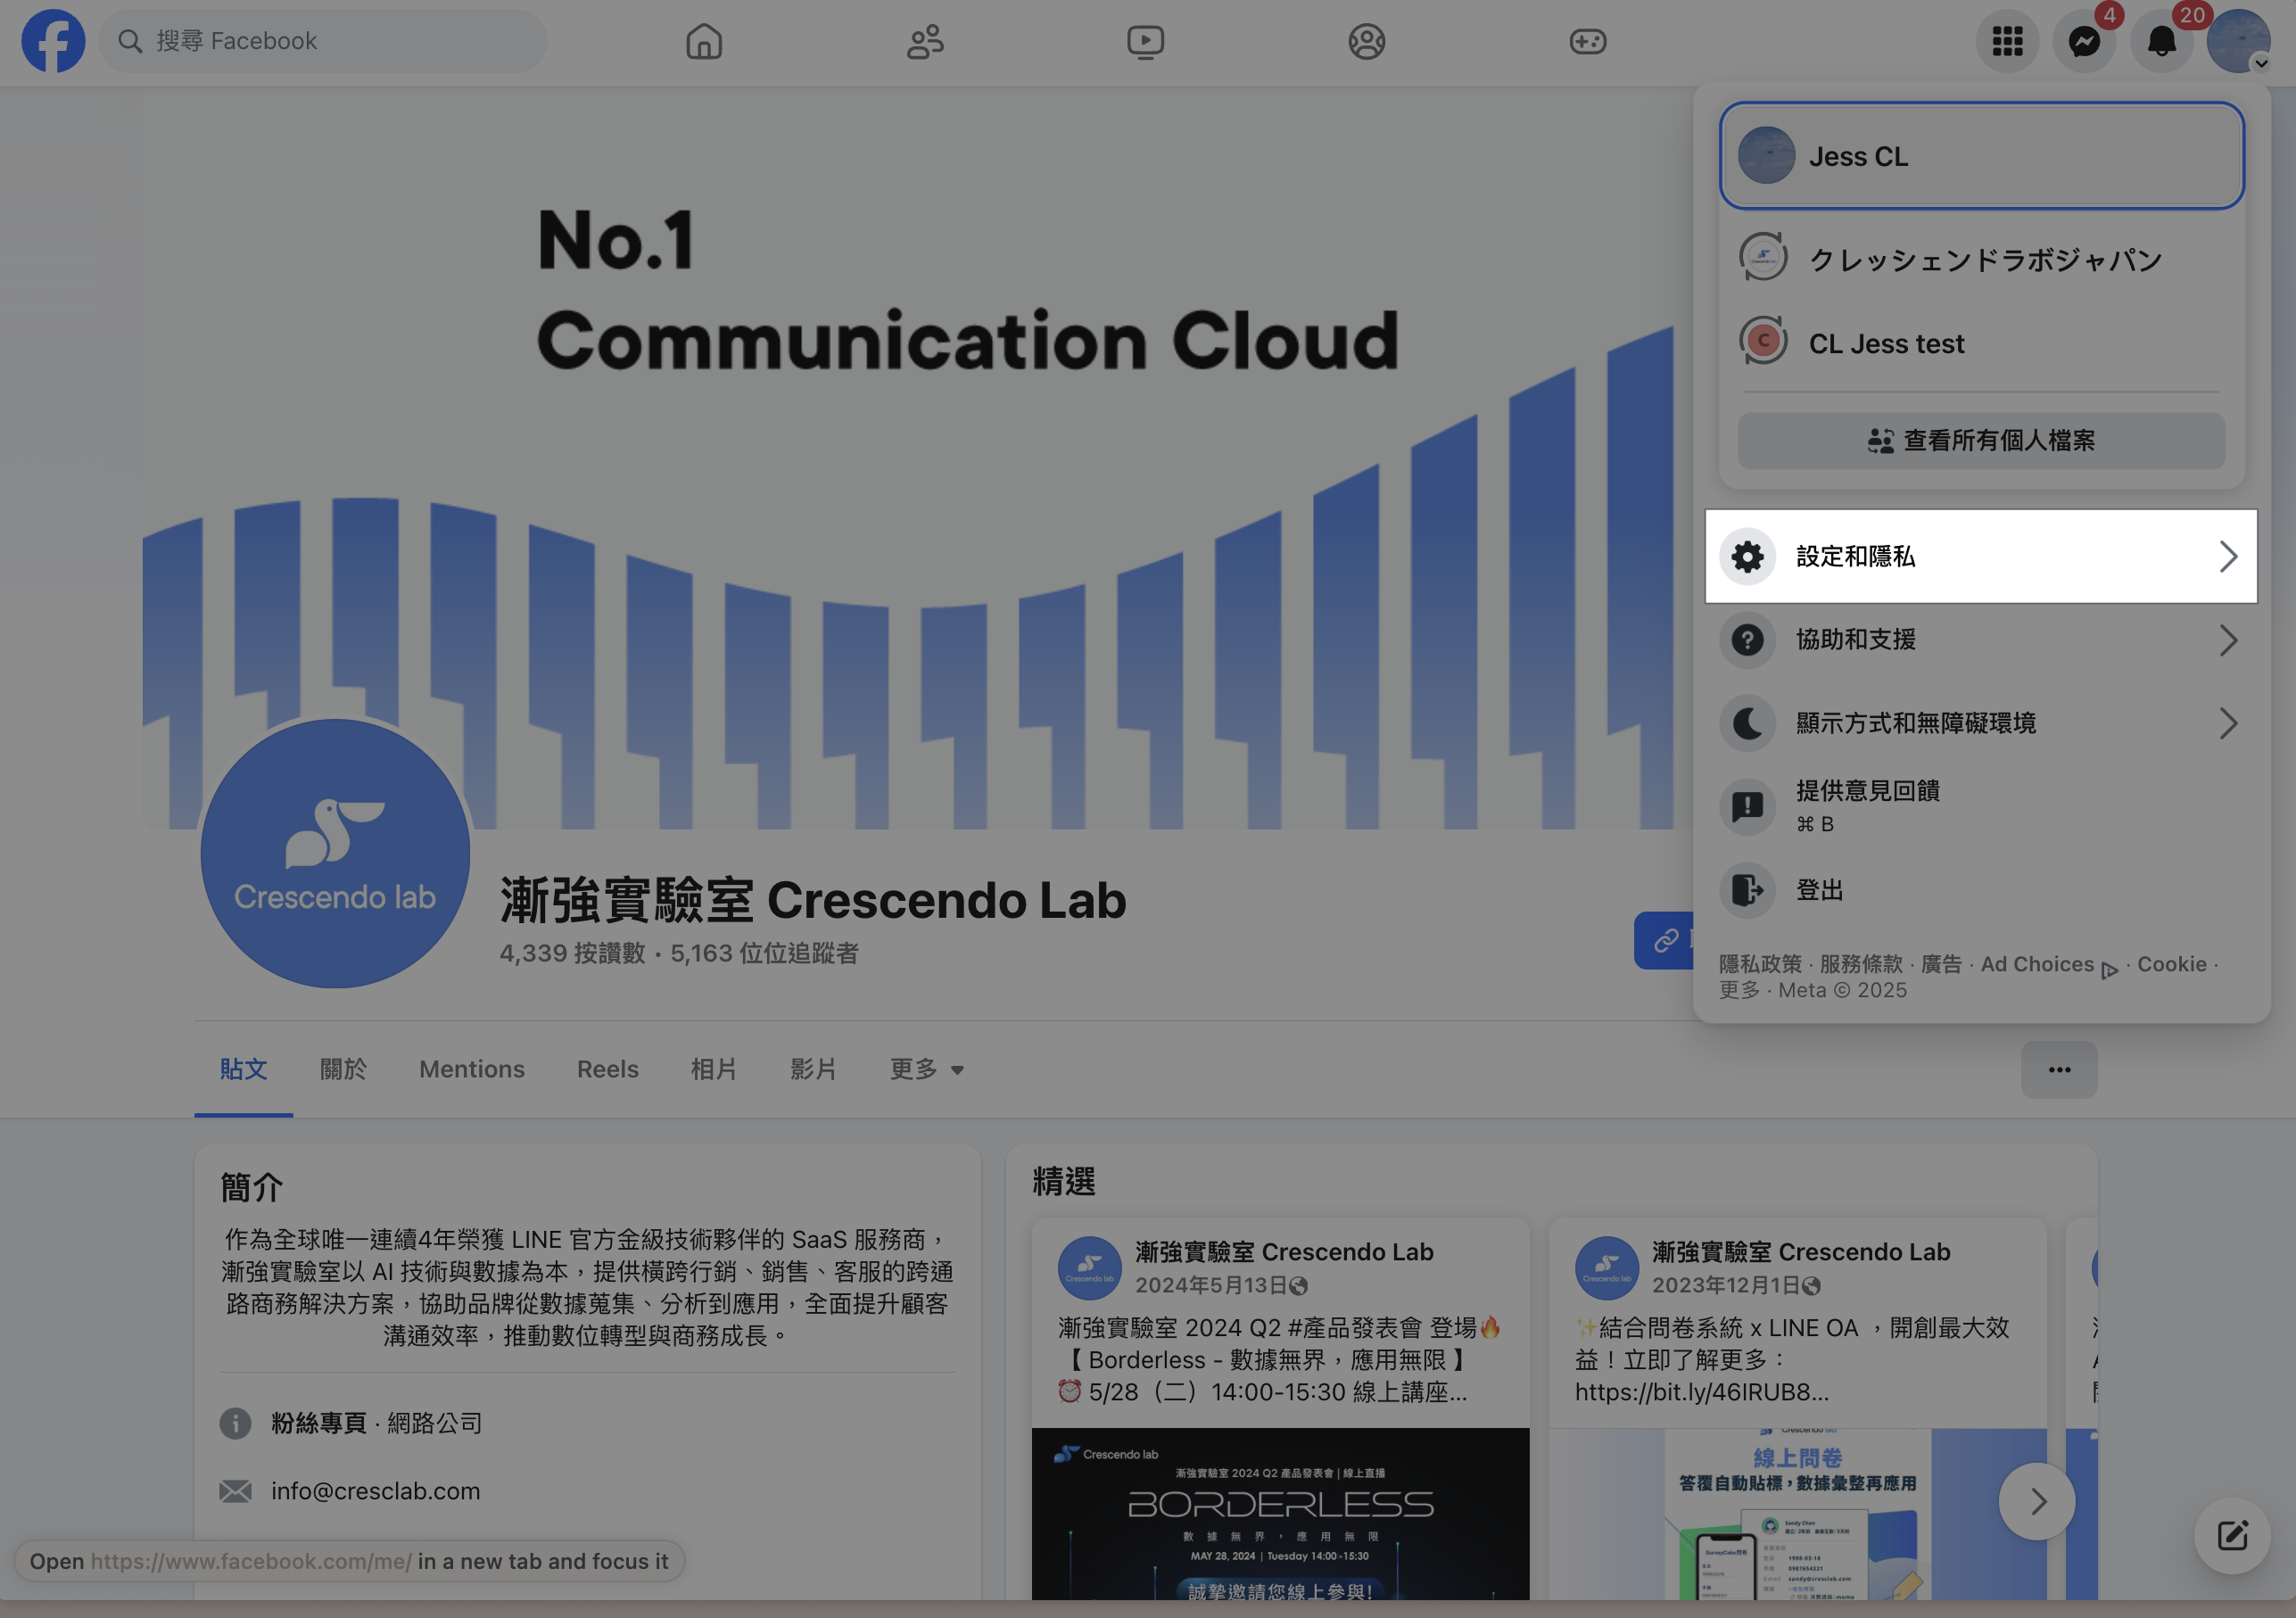Click #產品發表會 hashtag in featured post
The width and height of the screenshot is (2296, 1618).
click(1355, 1328)
